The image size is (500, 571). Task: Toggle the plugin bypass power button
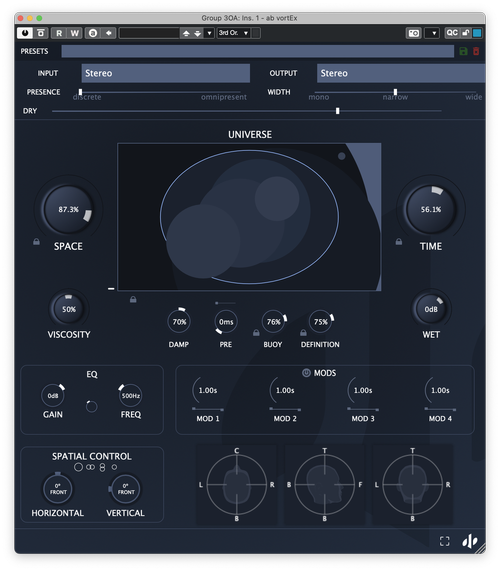tap(25, 33)
